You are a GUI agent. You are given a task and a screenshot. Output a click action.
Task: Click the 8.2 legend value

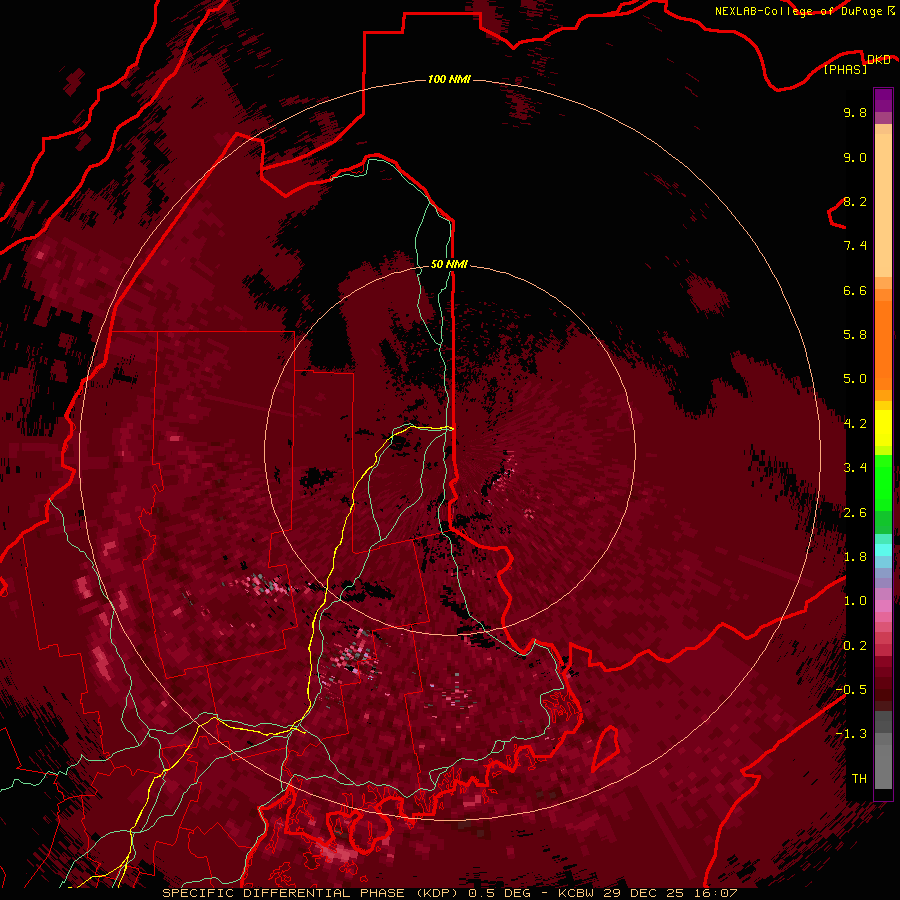tap(855, 201)
